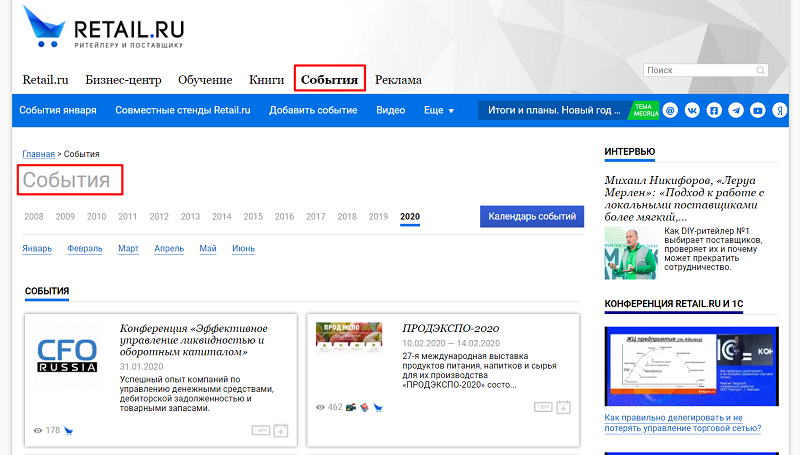Click in the Поиск search field
The image size is (800, 455).
706,70
